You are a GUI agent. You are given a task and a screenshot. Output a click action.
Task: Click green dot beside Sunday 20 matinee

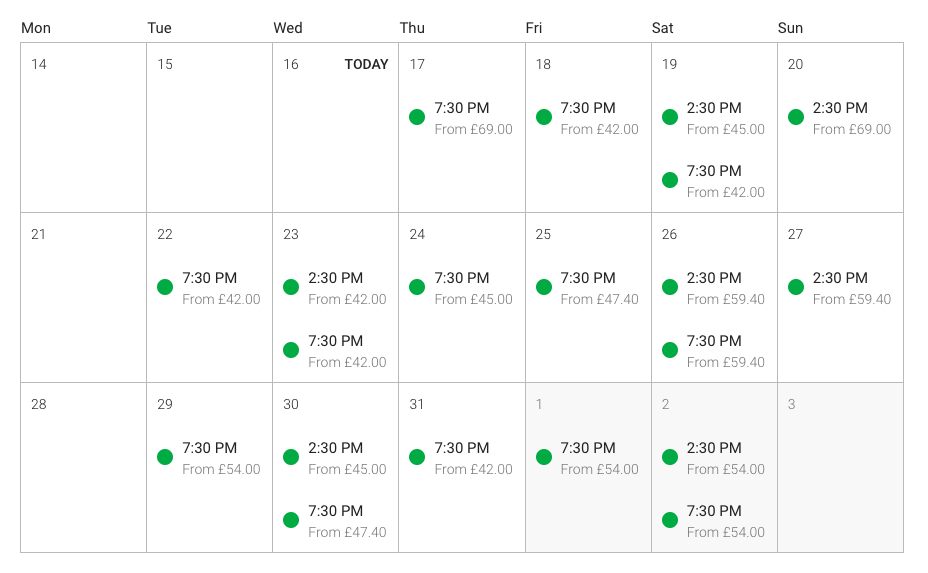pyautogui.click(x=795, y=117)
